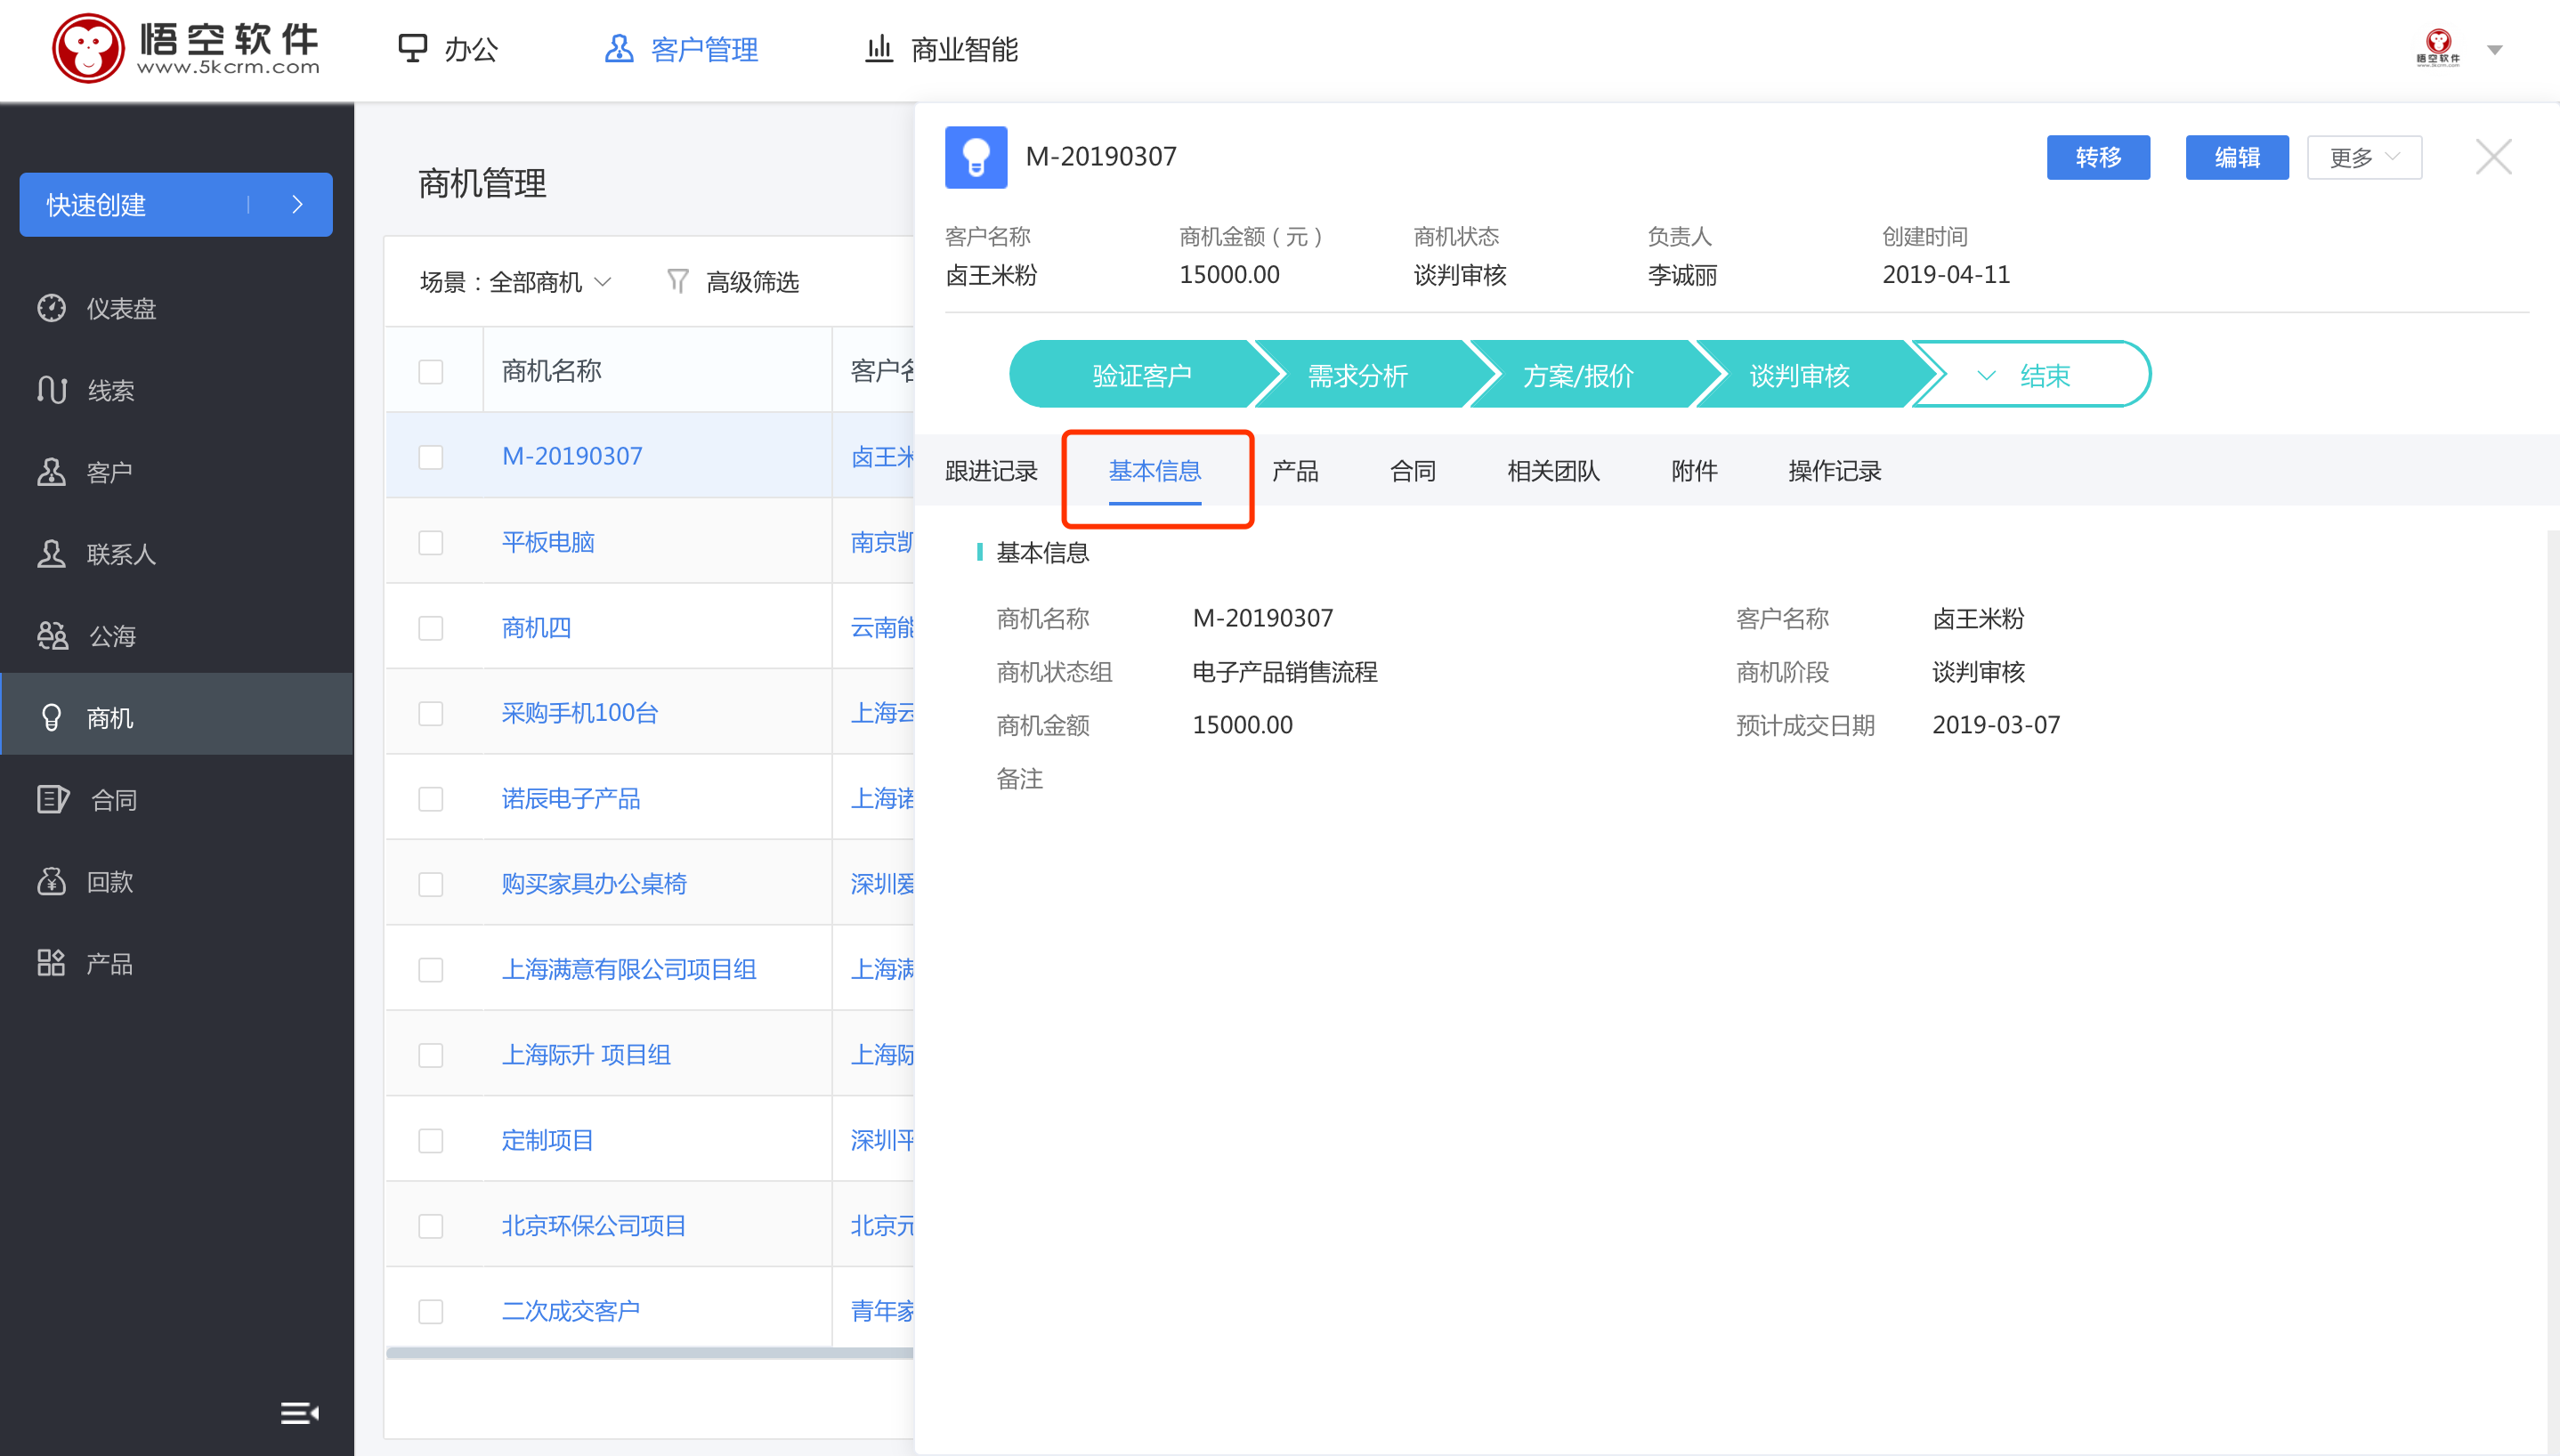Collapse the sidebar with the menu toggle icon
The image size is (2560, 1456).
click(x=299, y=1413)
